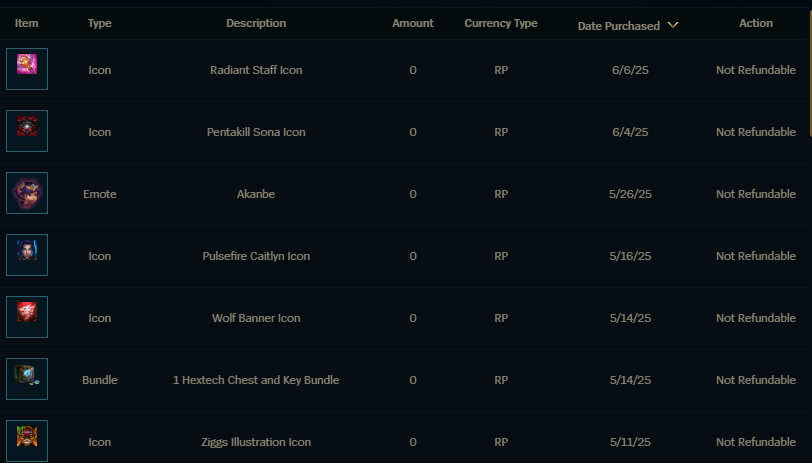Select the Wolf Banner Icon thumbnail
Screen dimensions: 812x463
coord(27,317)
